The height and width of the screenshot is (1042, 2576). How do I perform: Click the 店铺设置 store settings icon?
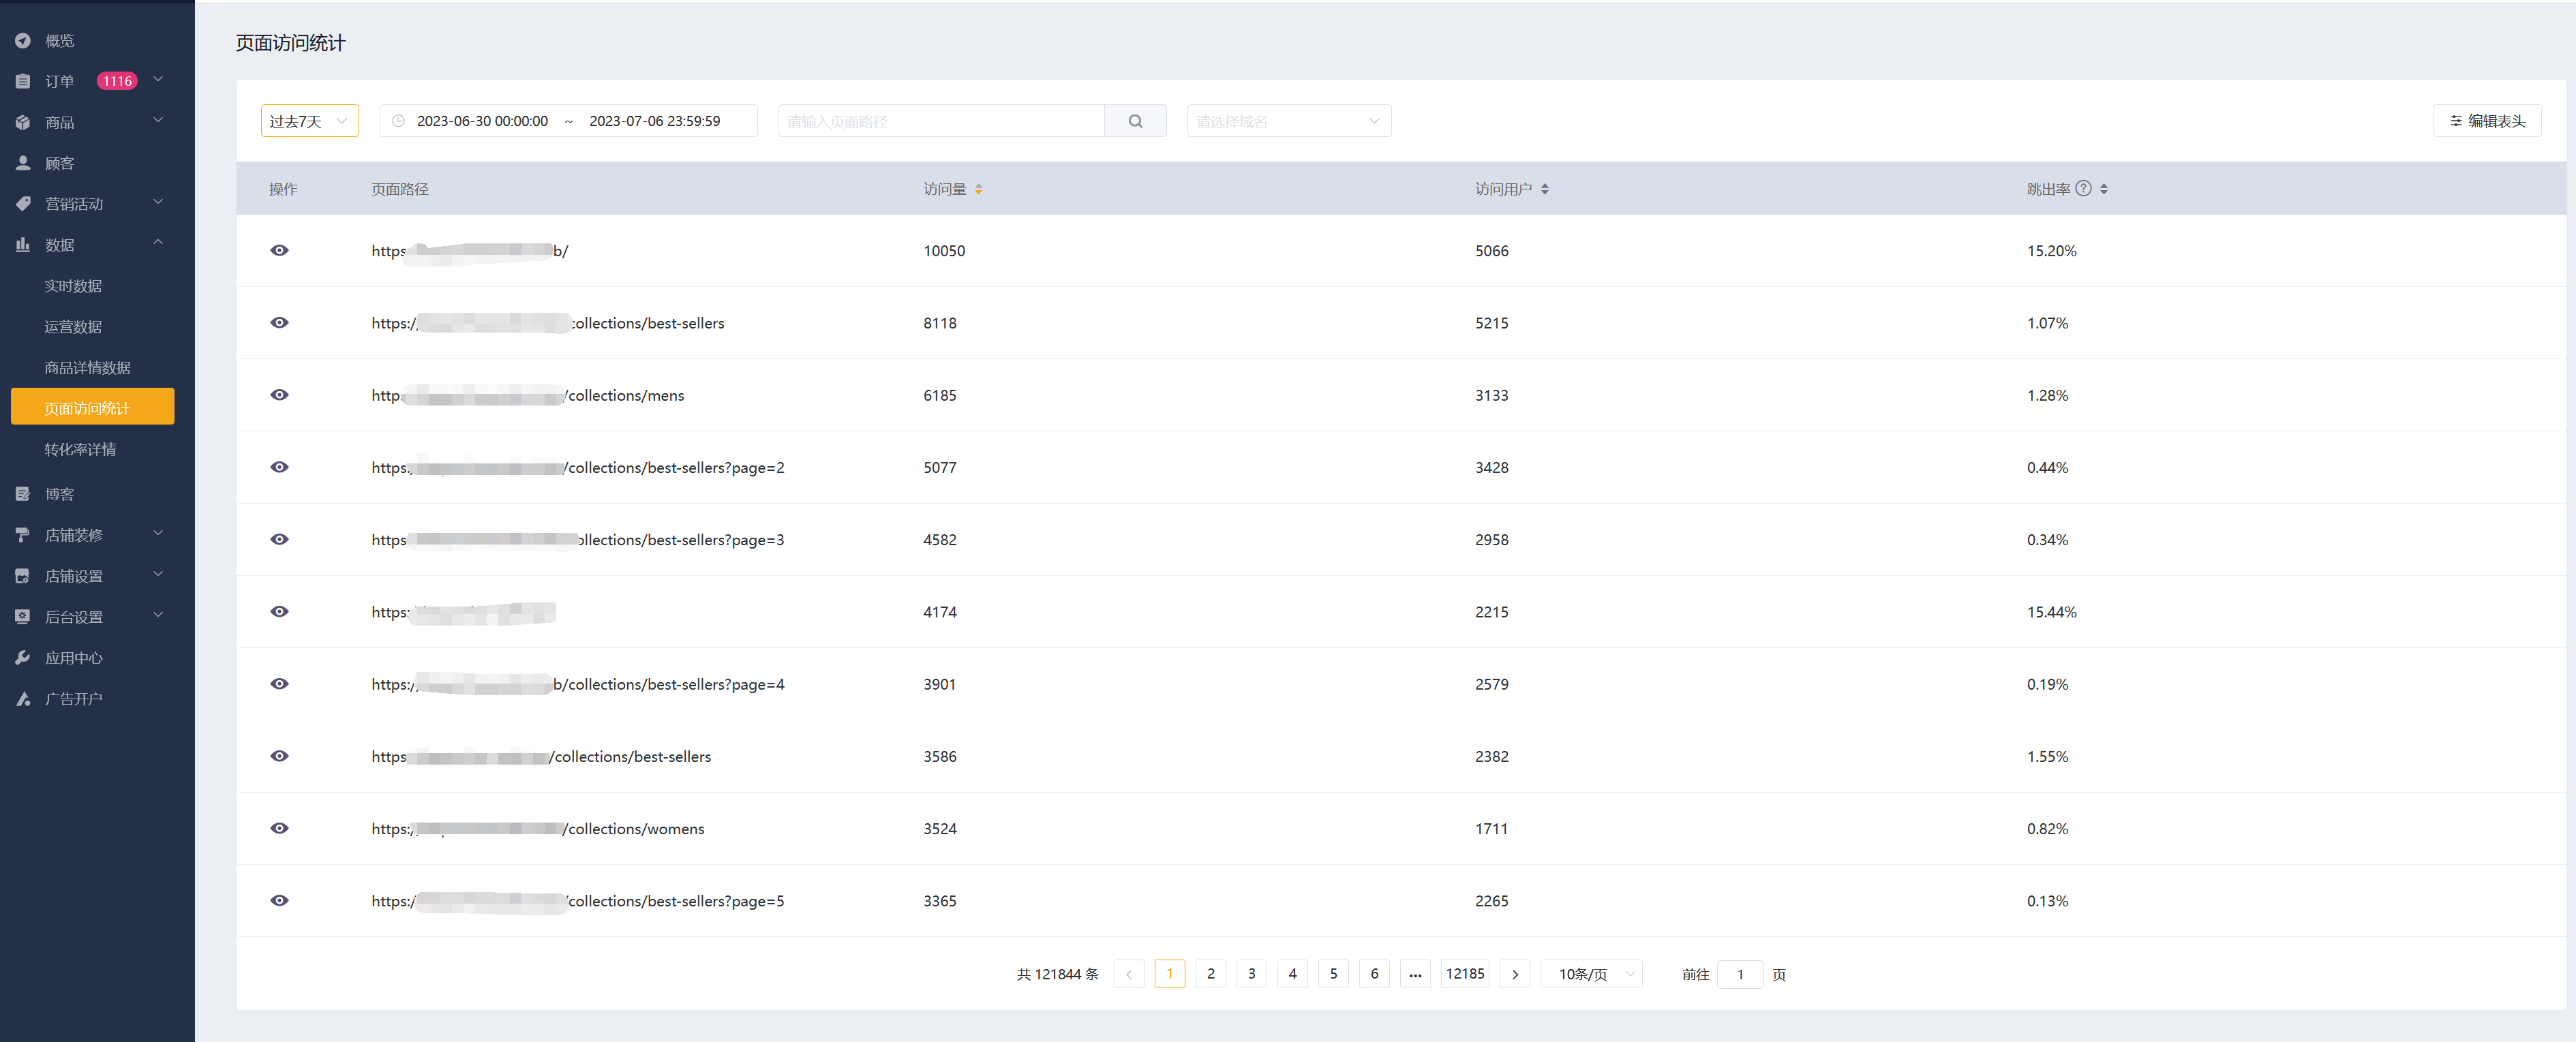[23, 576]
